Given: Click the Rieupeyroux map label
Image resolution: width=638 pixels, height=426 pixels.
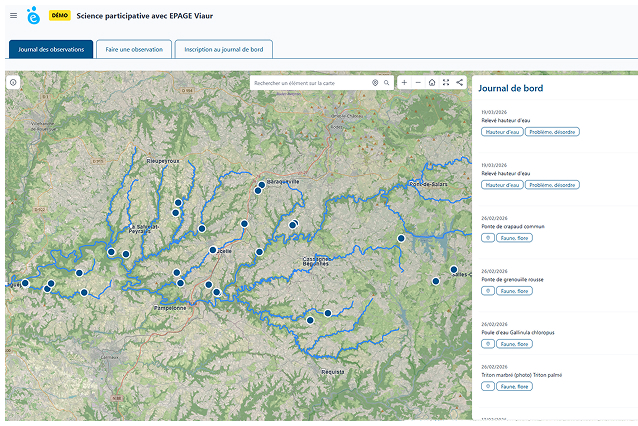Looking at the screenshot, I should pyautogui.click(x=163, y=161).
